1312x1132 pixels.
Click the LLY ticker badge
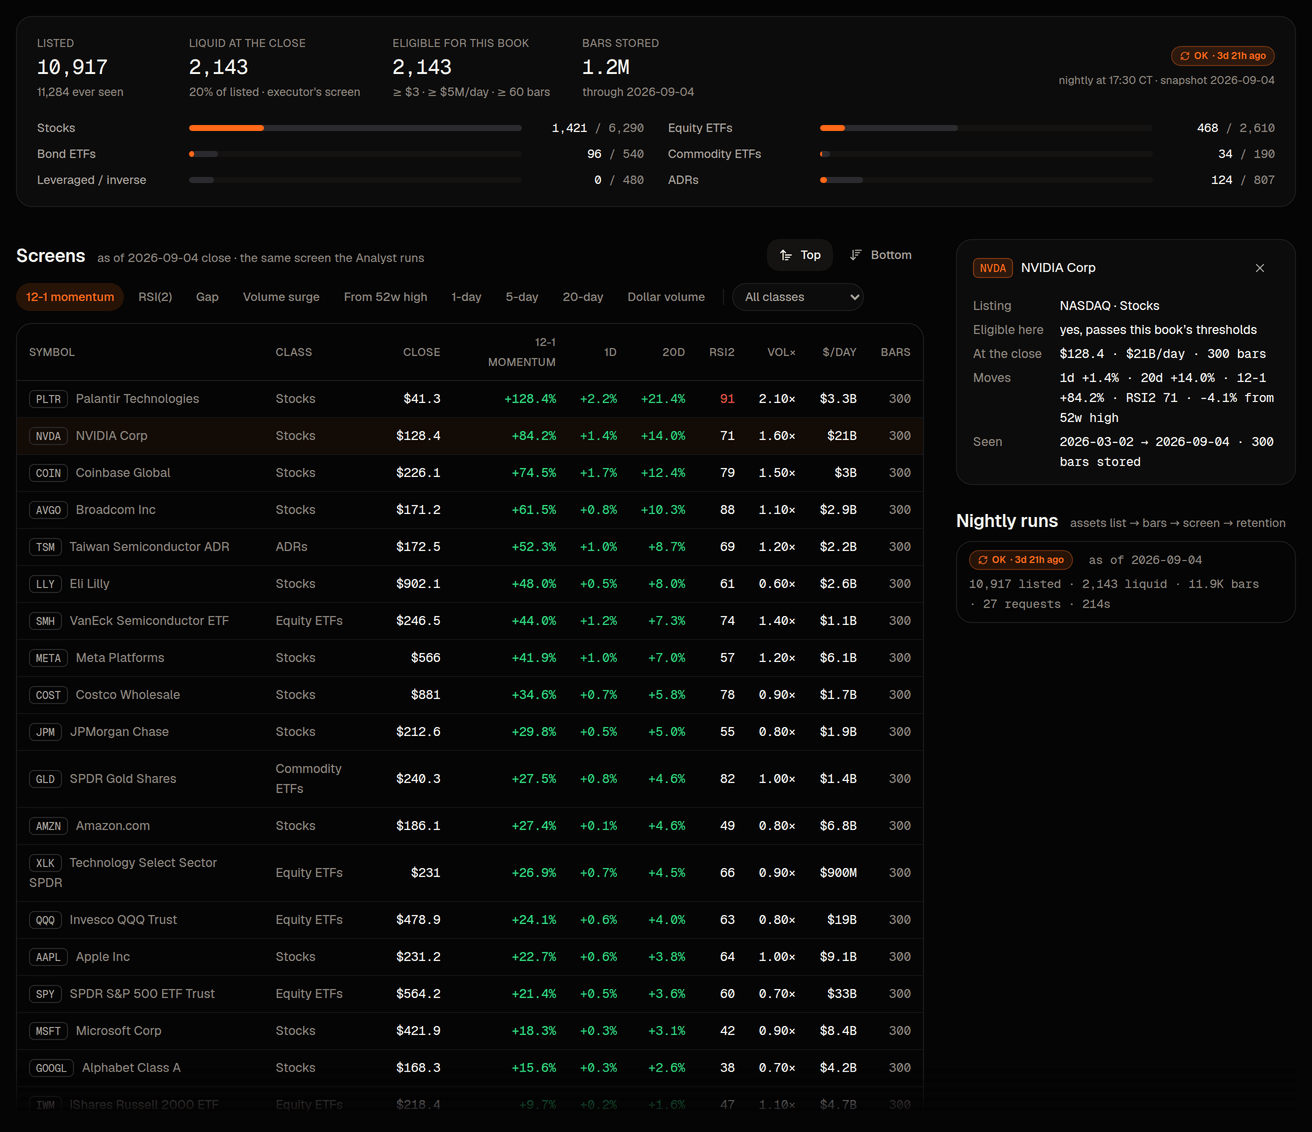point(45,584)
